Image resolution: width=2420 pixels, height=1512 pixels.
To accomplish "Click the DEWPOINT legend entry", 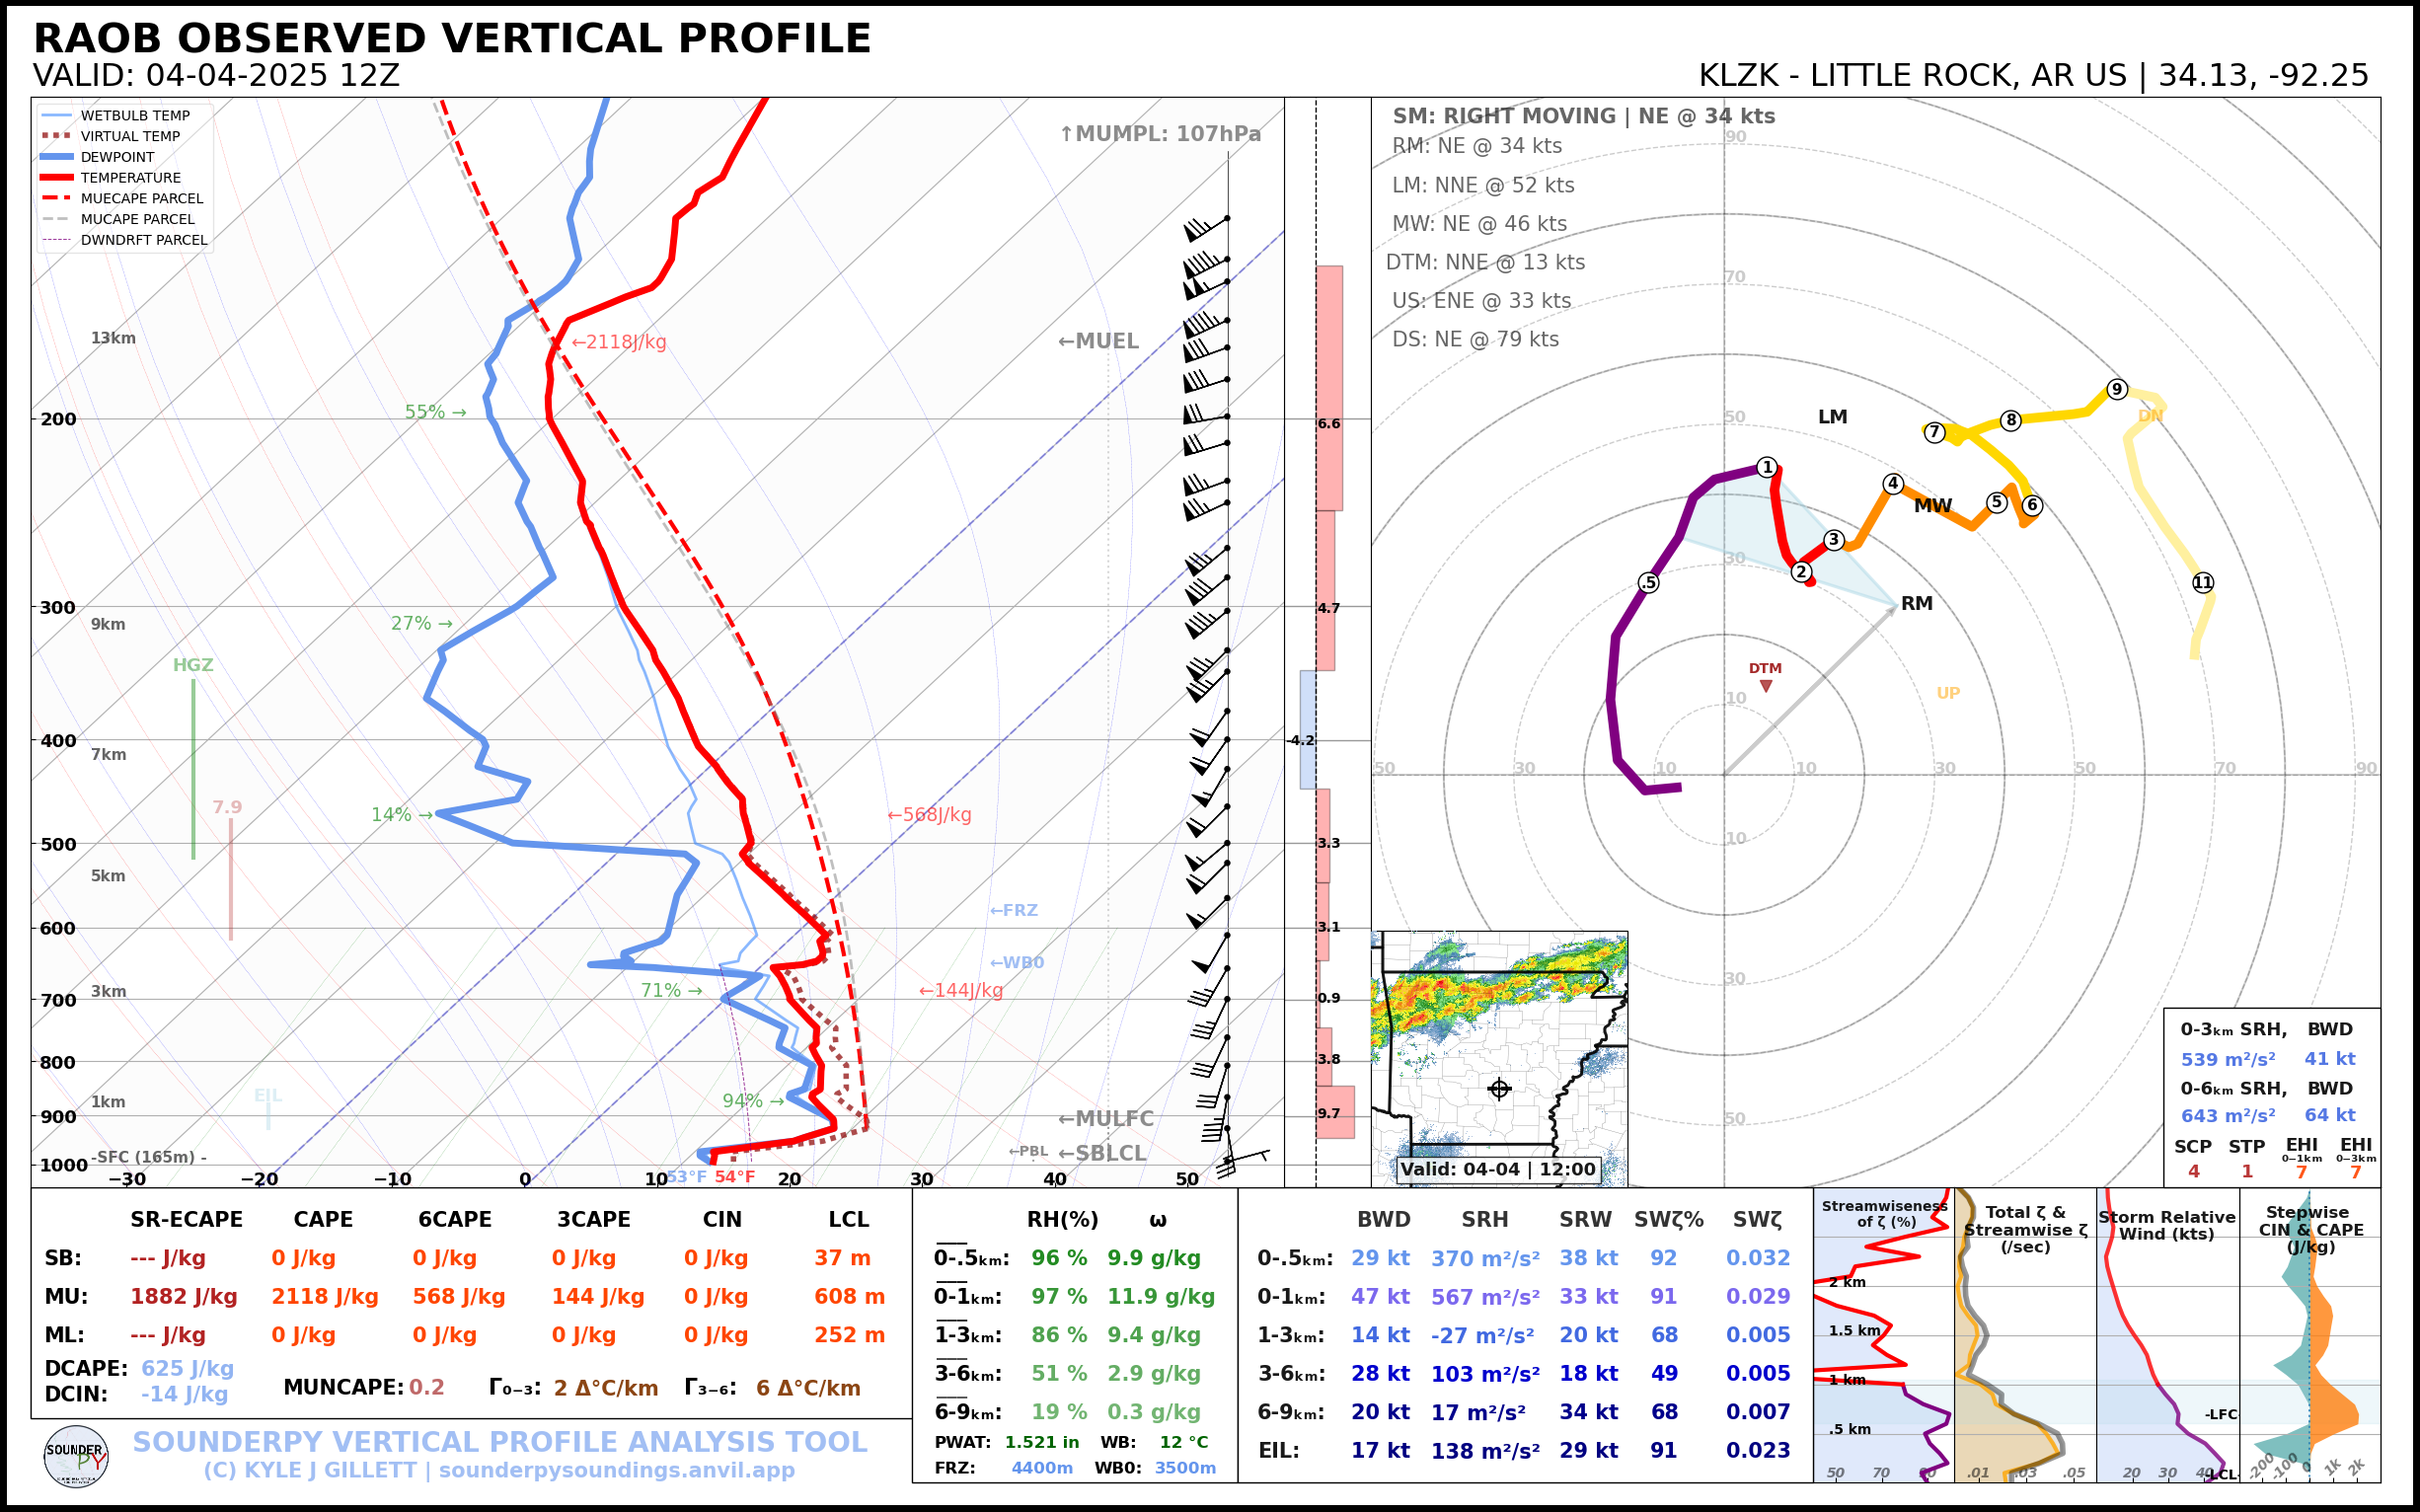I will tap(117, 157).
